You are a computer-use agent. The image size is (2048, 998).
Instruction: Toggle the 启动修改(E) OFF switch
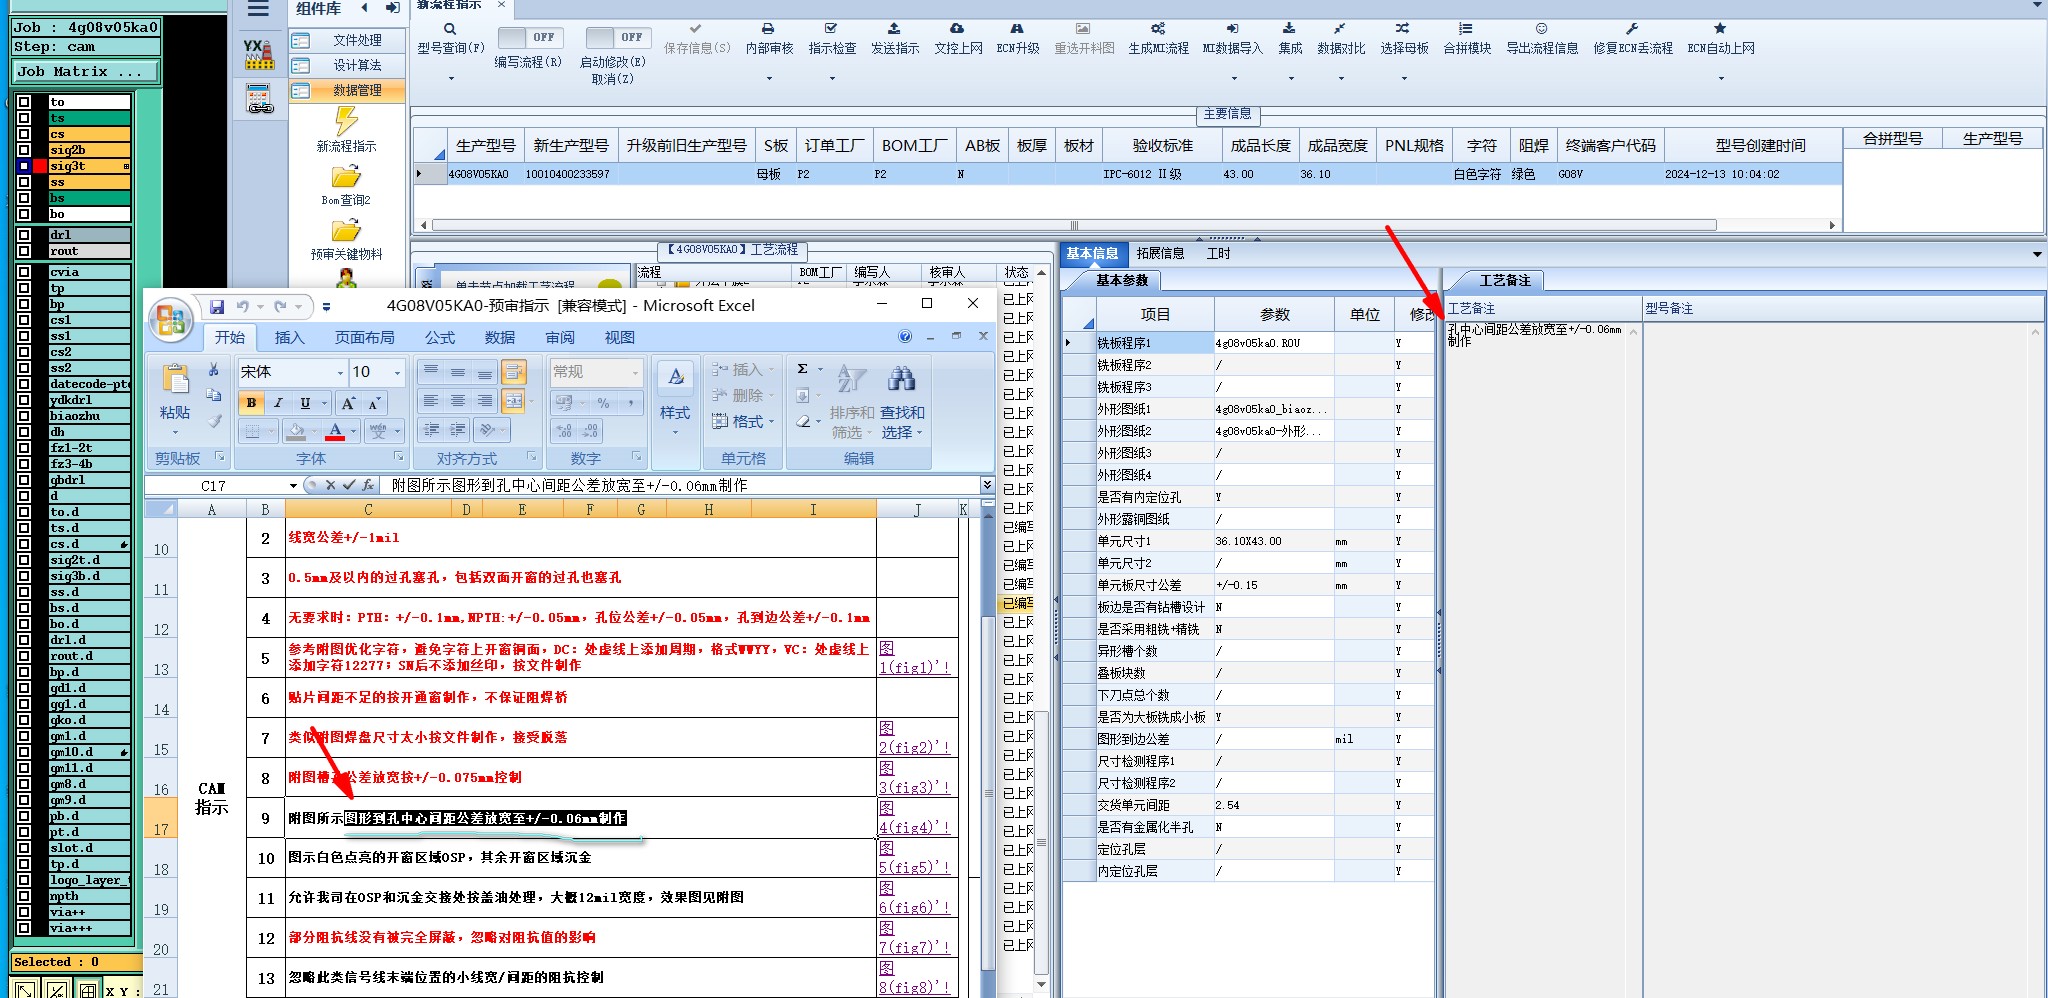point(618,38)
